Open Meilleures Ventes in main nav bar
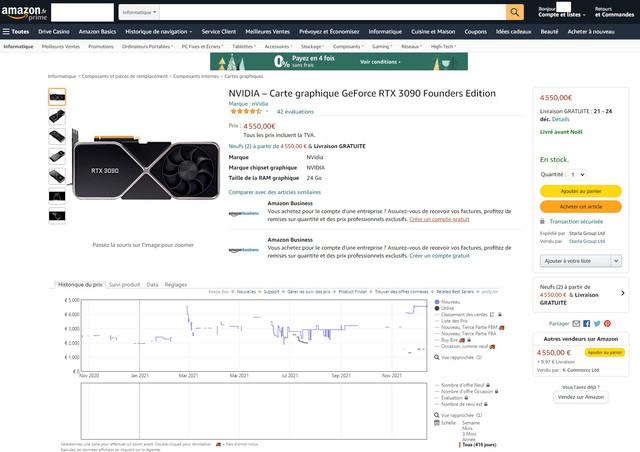 (267, 31)
